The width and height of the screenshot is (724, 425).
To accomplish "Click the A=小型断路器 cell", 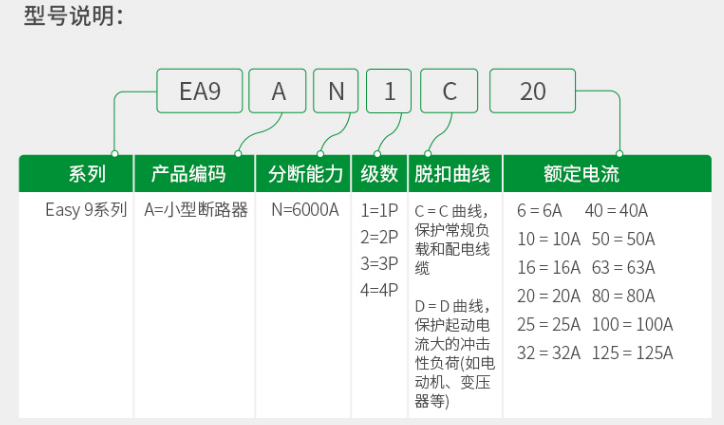I will (196, 210).
